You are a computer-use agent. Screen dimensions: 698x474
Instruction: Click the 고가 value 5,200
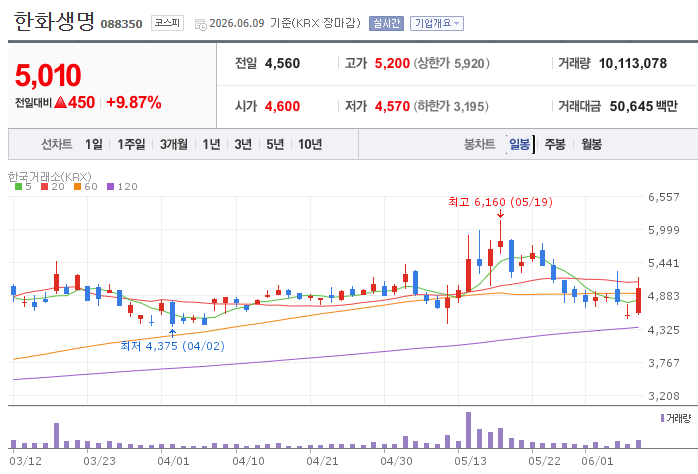pos(392,63)
